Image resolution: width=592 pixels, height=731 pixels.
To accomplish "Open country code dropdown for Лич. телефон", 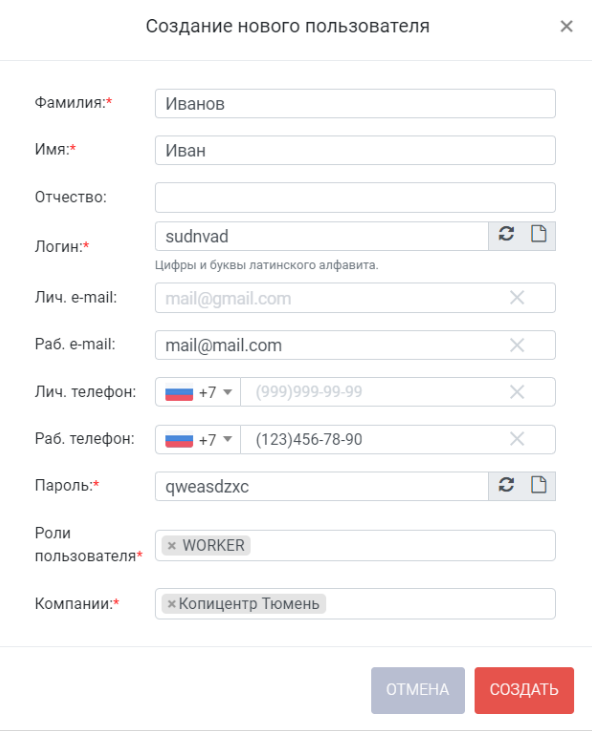I will click(x=198, y=392).
